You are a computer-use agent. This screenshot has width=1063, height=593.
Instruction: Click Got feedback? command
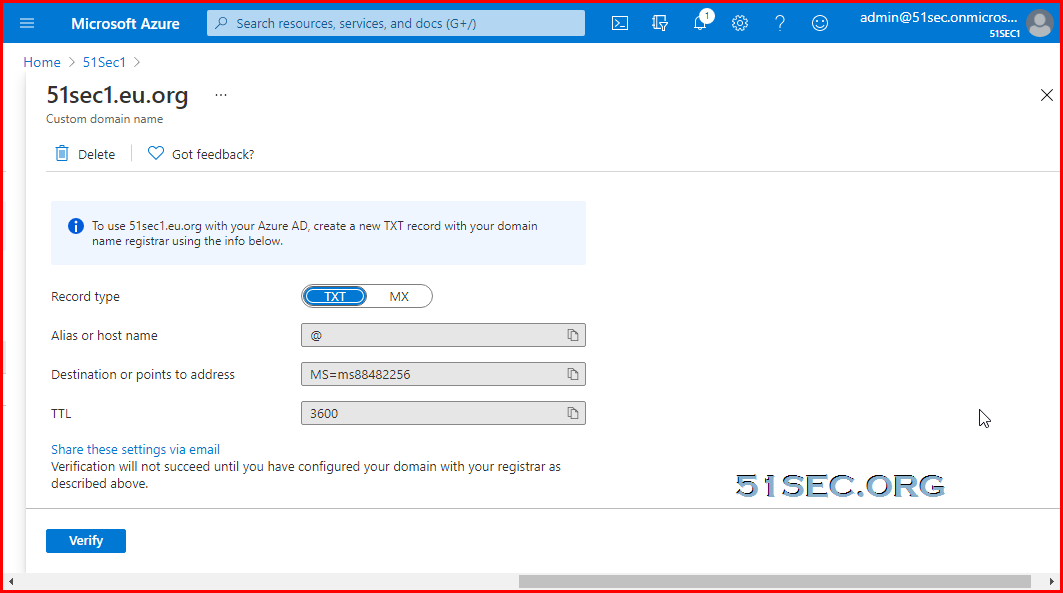coord(201,154)
